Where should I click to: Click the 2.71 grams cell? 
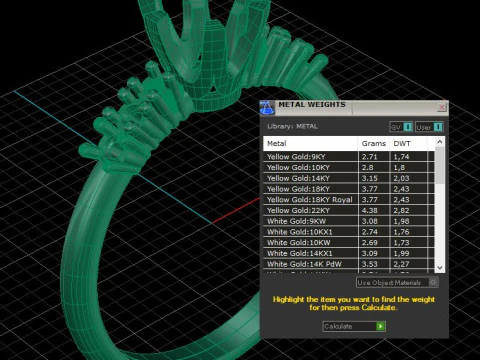[x=374, y=157]
